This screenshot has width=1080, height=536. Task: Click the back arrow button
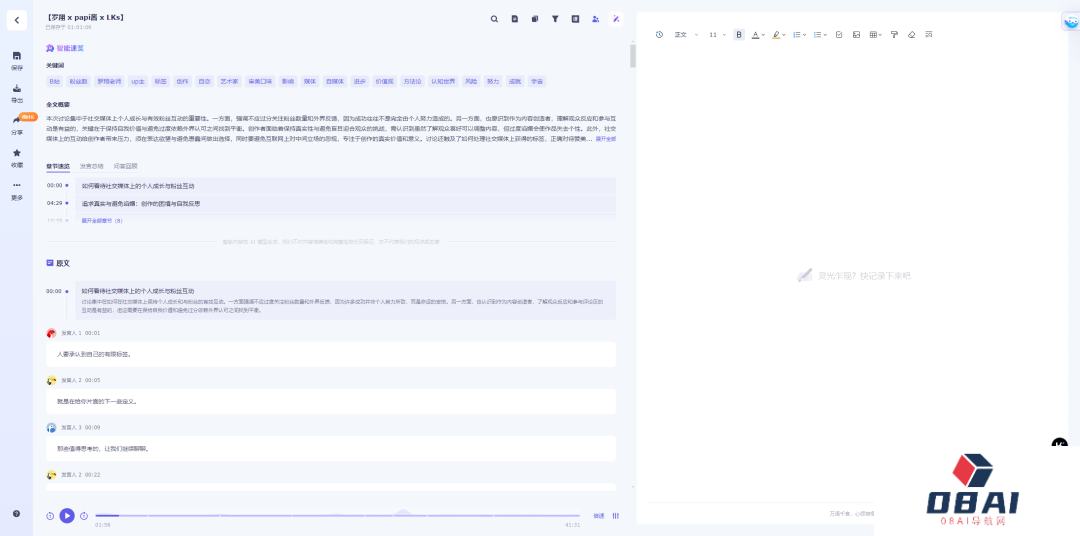pos(16,20)
